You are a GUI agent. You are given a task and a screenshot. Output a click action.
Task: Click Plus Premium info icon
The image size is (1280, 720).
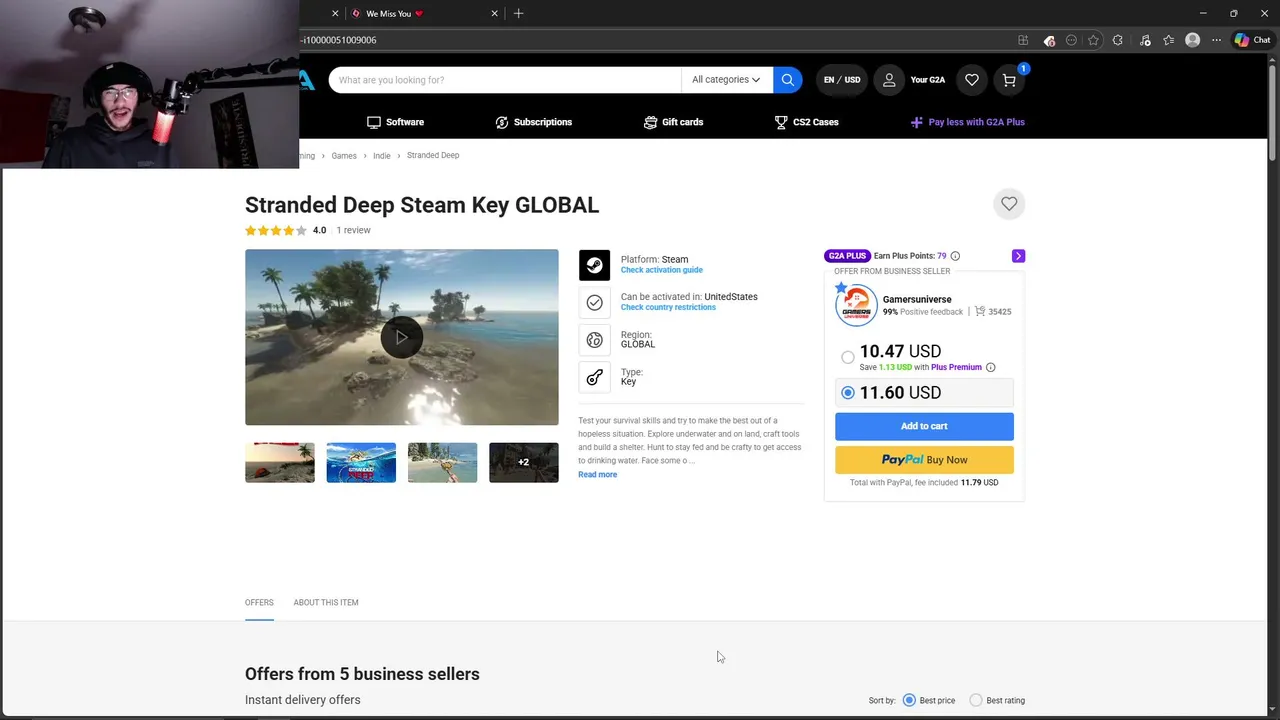coord(990,367)
